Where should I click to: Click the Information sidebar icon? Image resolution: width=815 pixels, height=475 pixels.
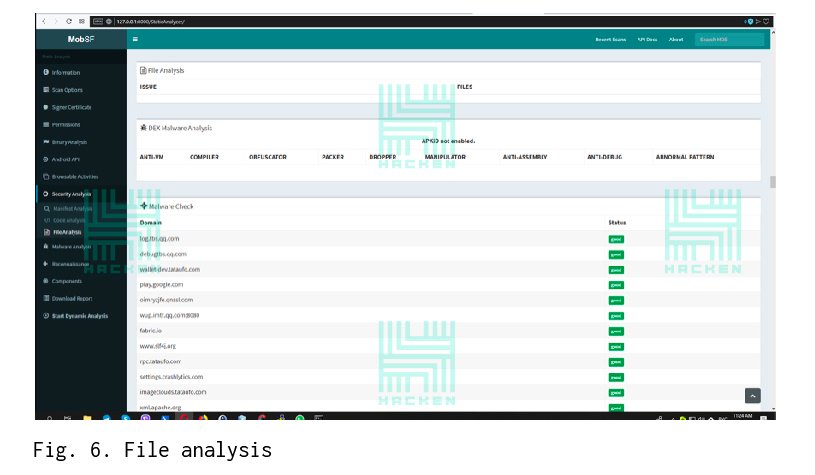tap(46, 72)
